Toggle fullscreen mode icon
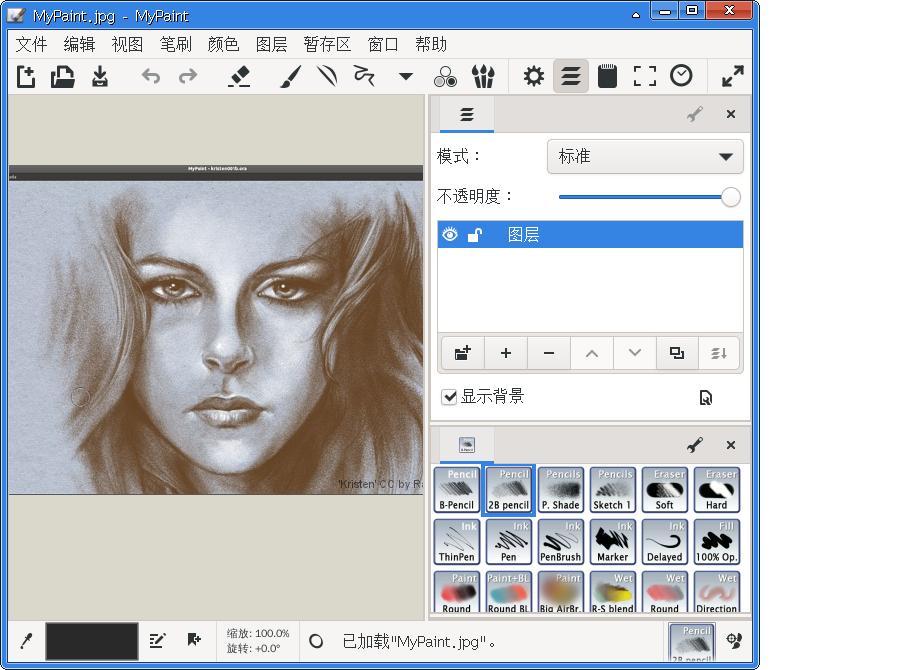This screenshot has height=670, width=909. point(733,76)
